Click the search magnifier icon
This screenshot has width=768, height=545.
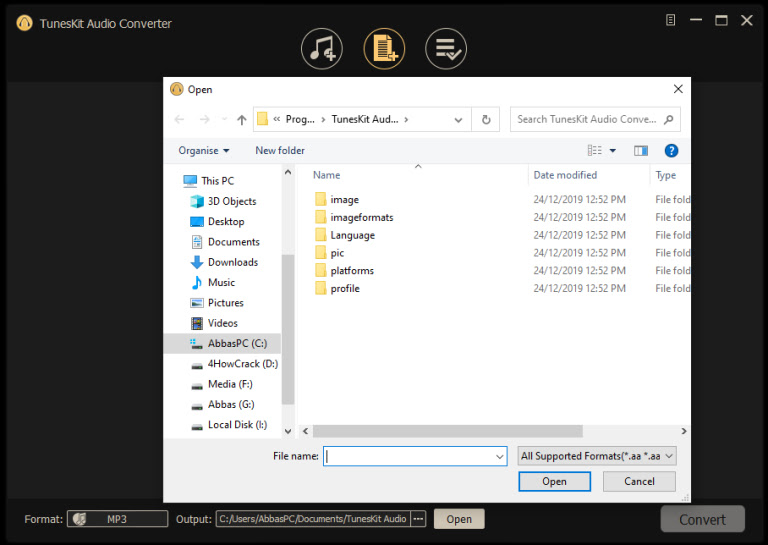point(669,119)
